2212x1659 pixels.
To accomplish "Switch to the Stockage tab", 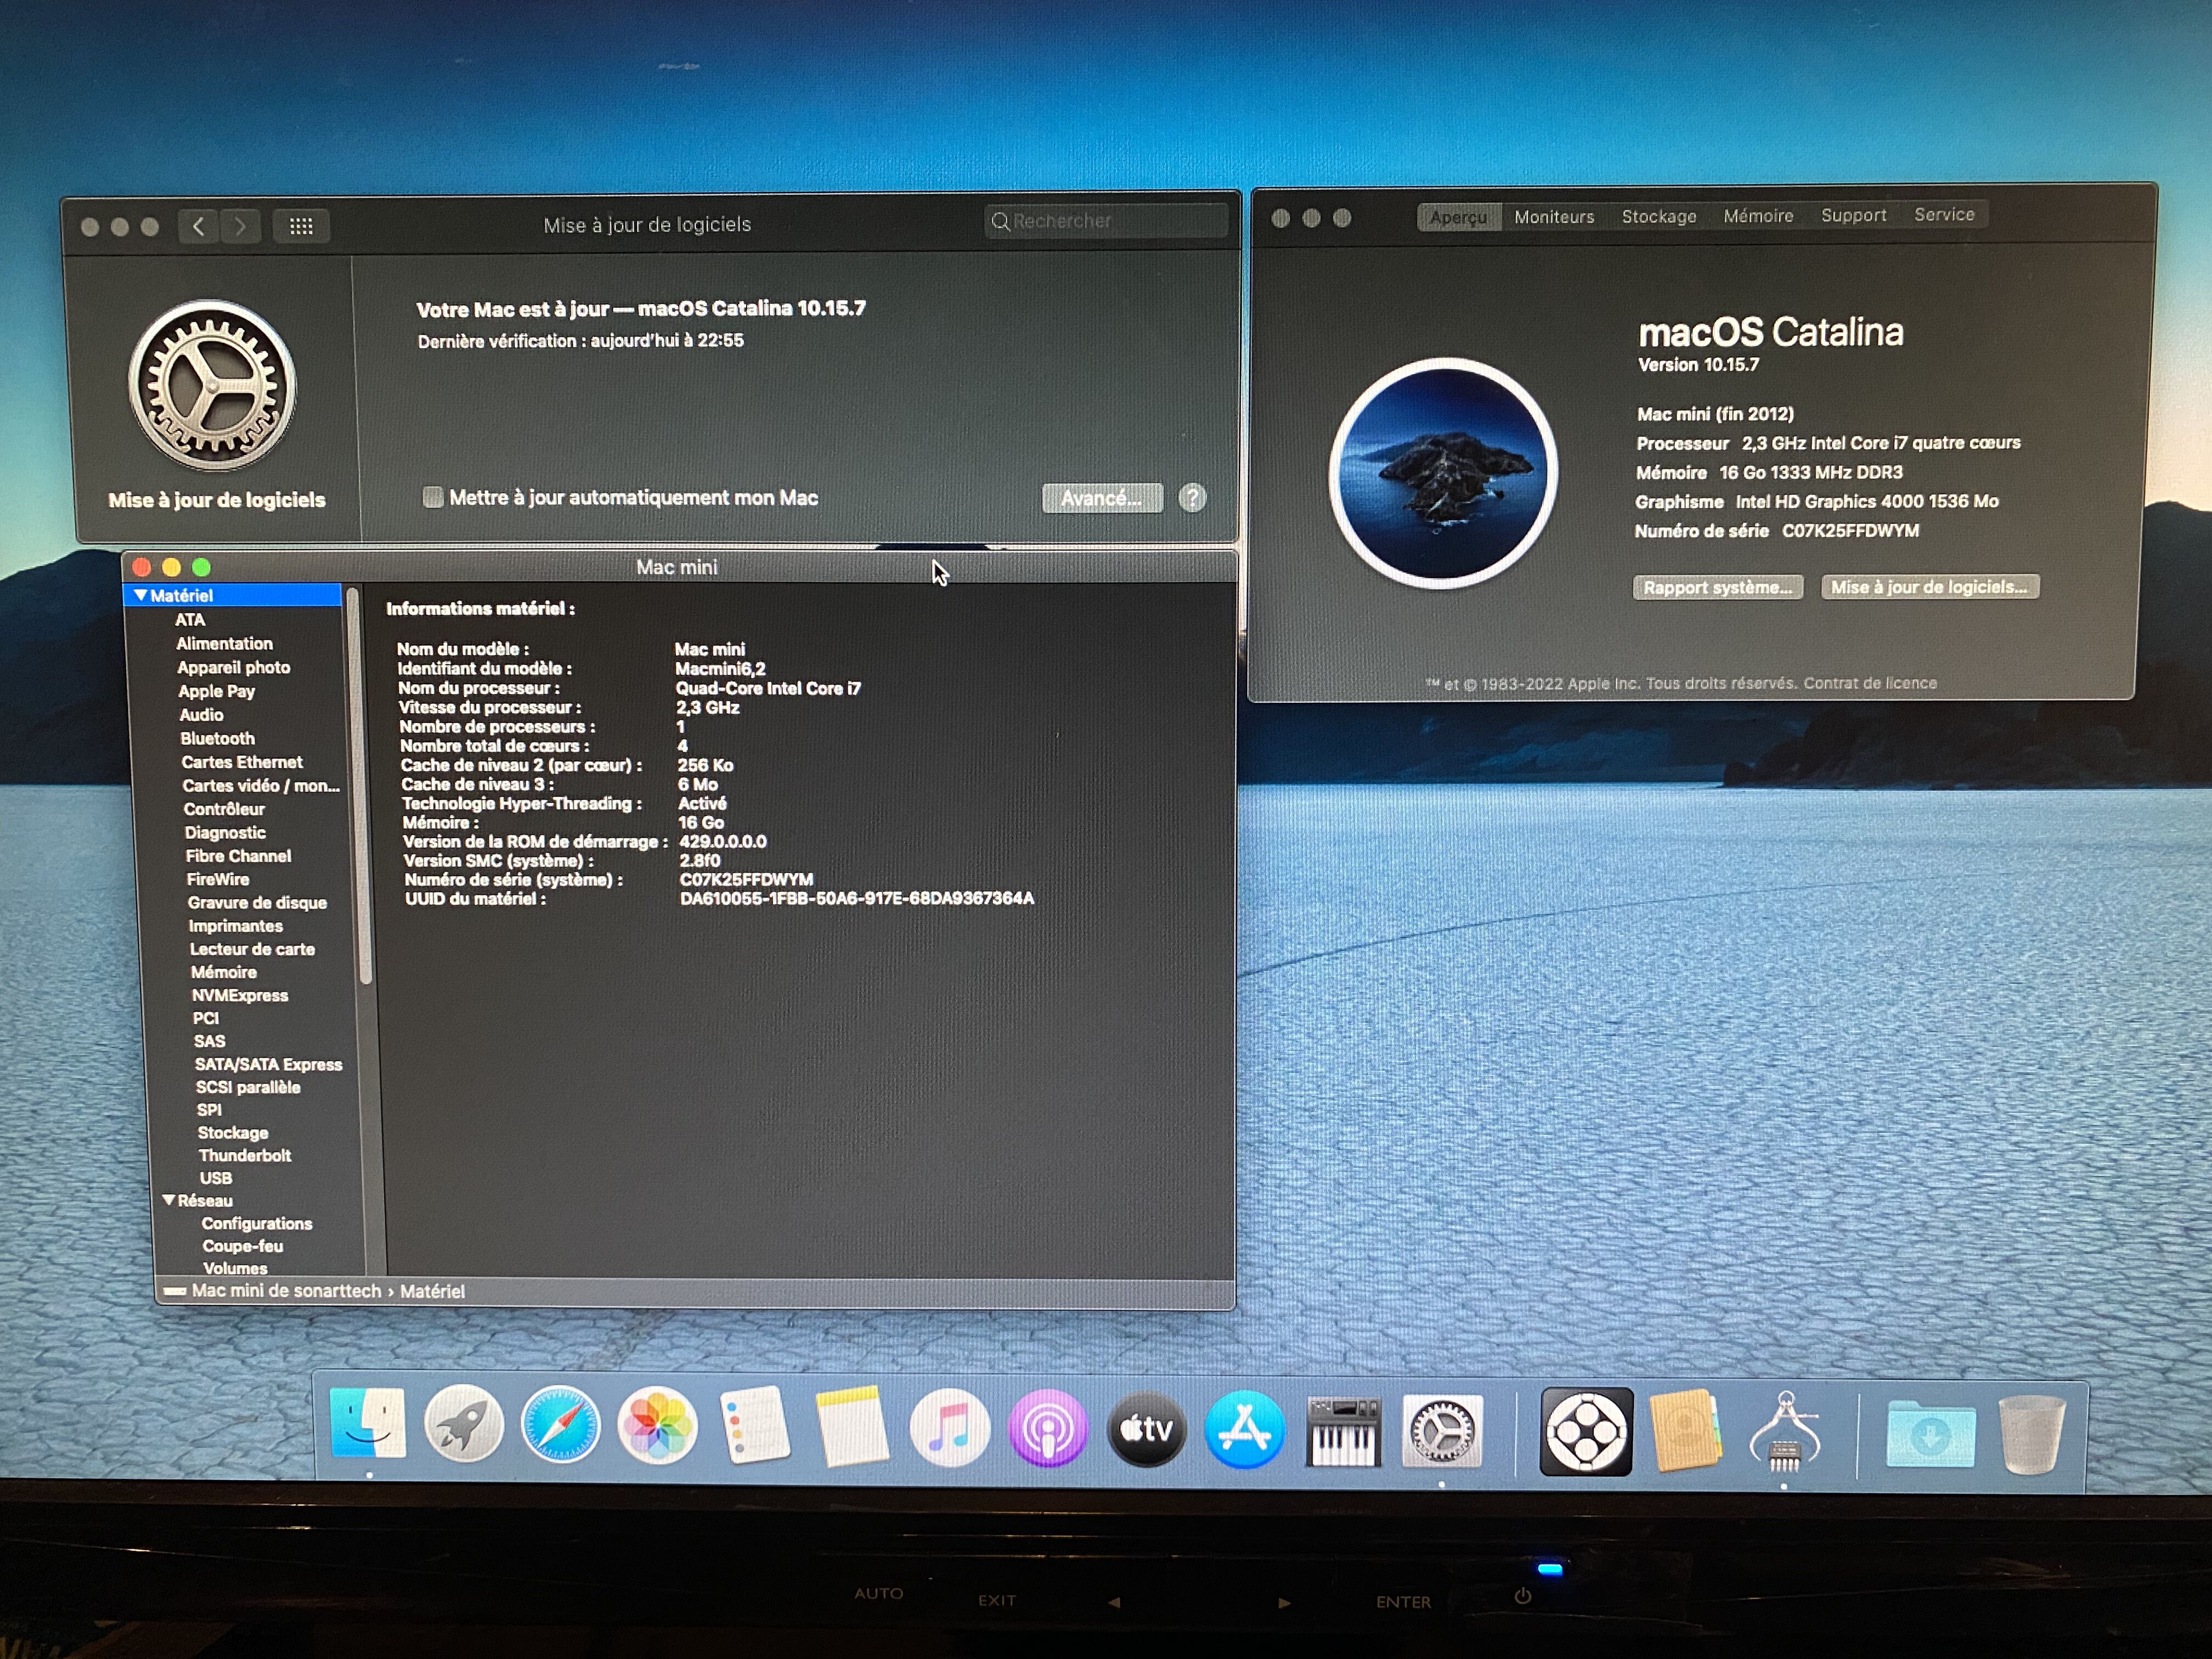I will pos(1659,216).
